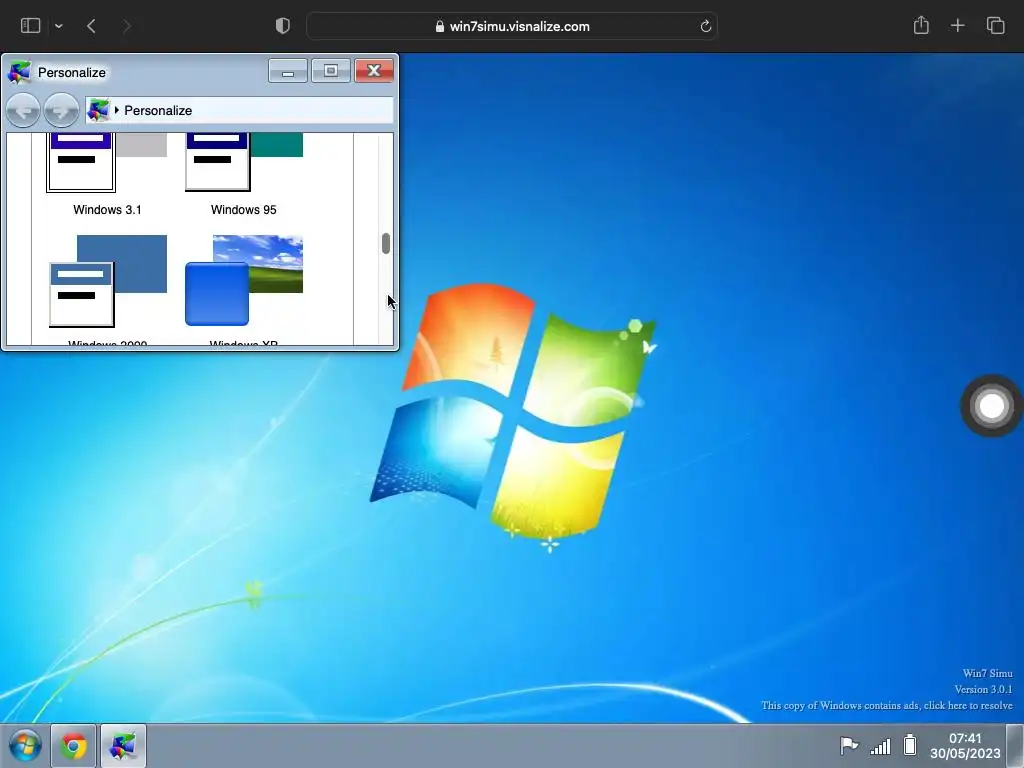Click the network signal tray icon
This screenshot has width=1024, height=768.
pos(880,746)
